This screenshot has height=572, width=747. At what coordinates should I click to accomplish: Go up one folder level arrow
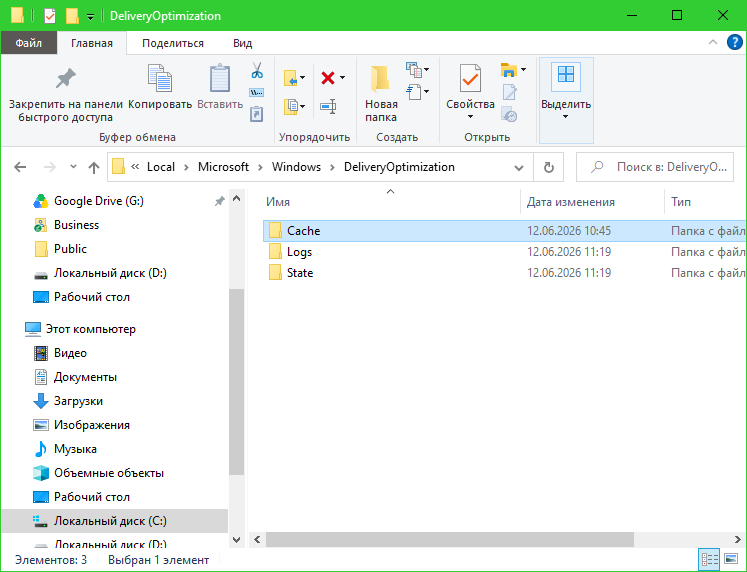click(x=94, y=167)
